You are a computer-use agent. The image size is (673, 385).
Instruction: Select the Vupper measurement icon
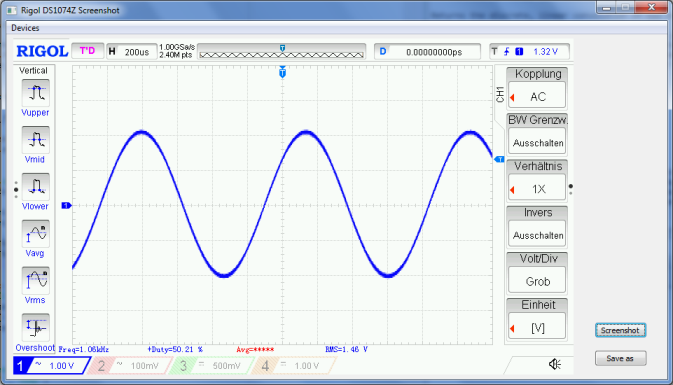pyautogui.click(x=36, y=93)
